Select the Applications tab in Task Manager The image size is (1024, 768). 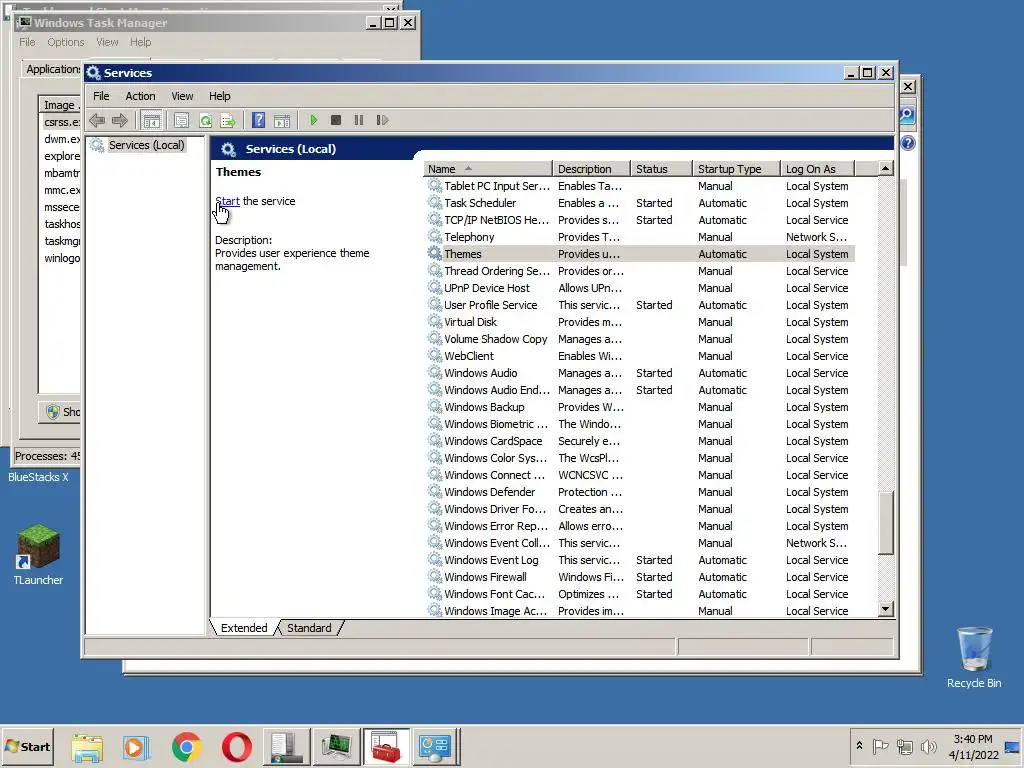tap(52, 69)
